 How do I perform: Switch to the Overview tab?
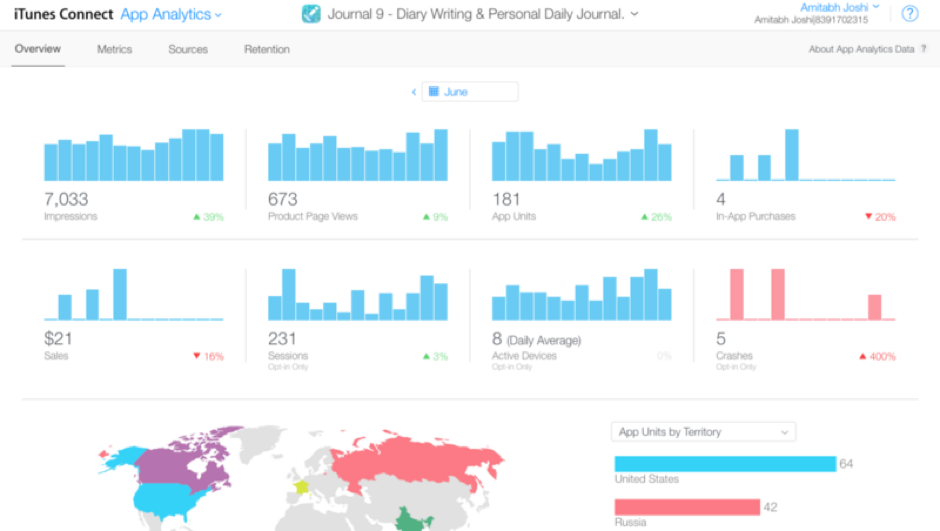[38, 49]
